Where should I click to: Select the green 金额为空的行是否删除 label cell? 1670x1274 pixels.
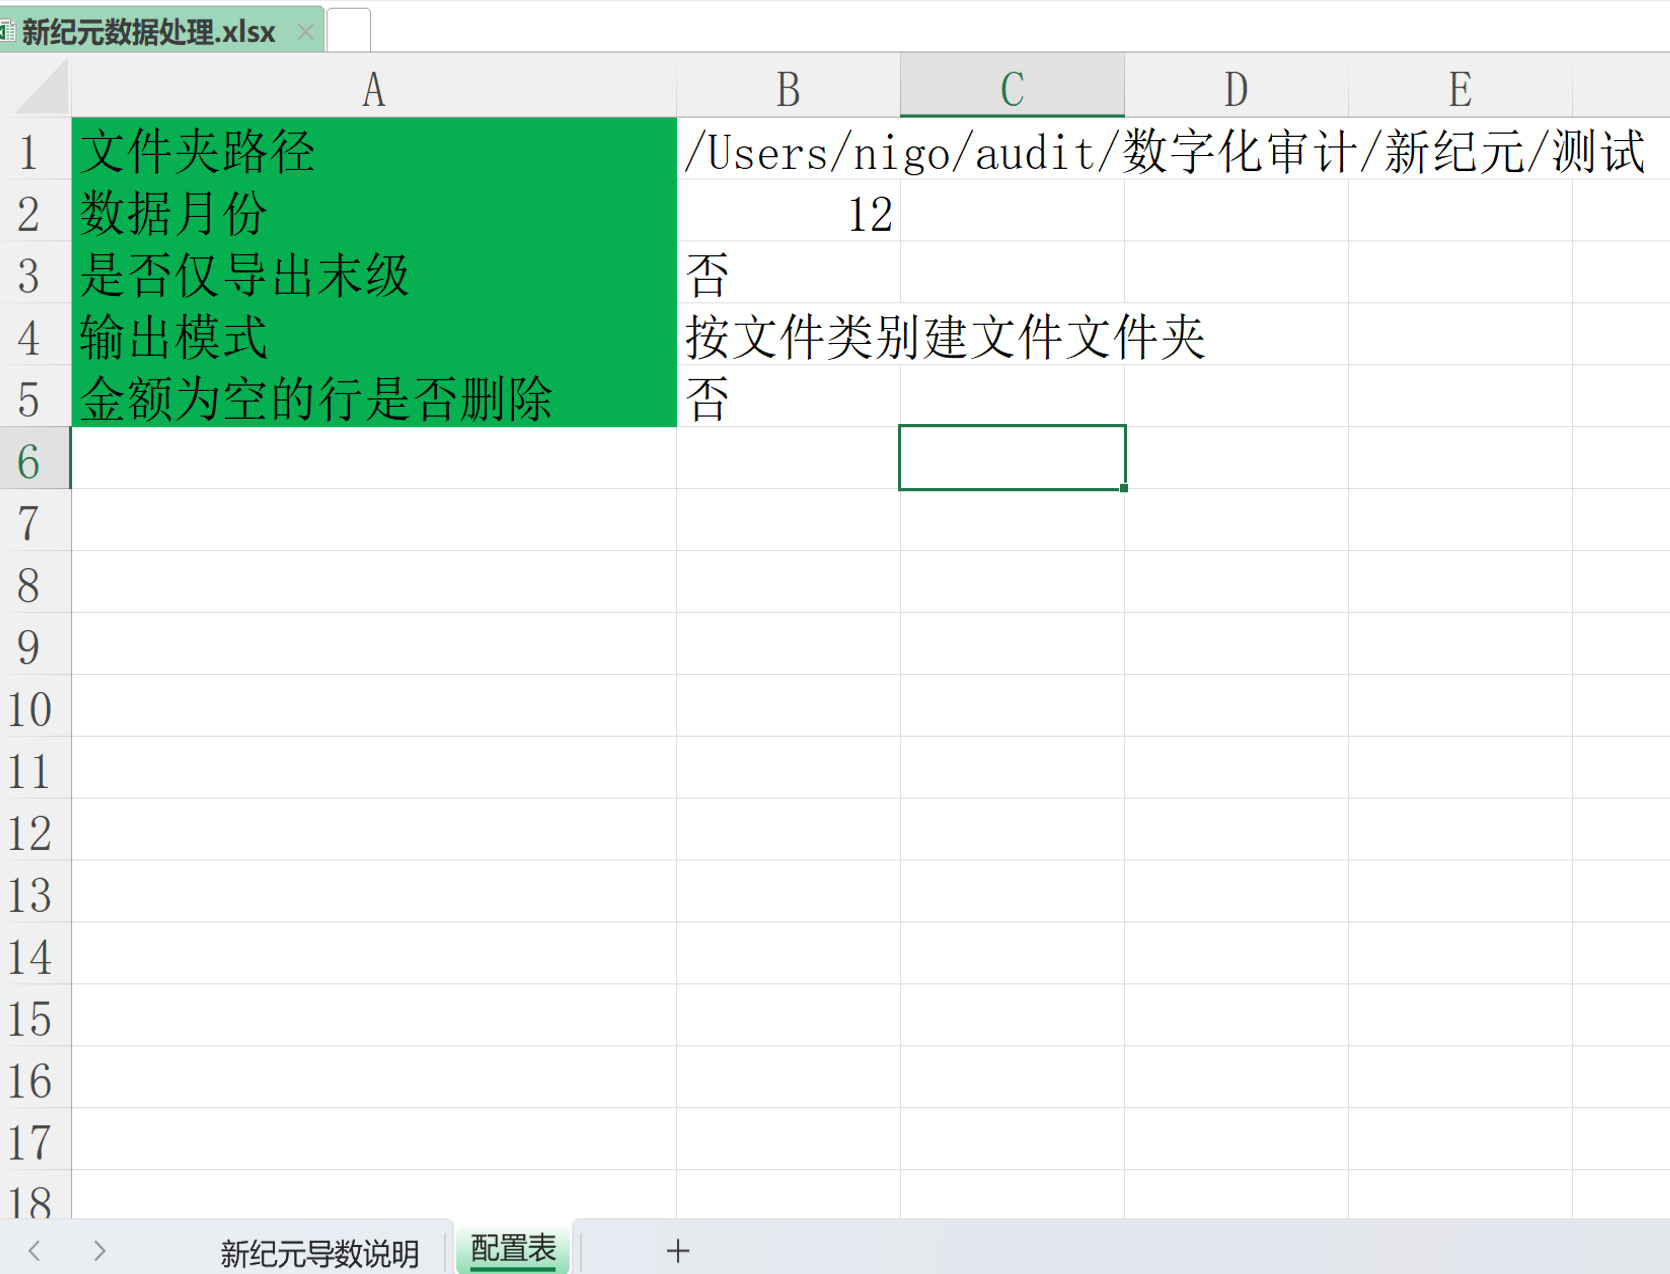(373, 399)
